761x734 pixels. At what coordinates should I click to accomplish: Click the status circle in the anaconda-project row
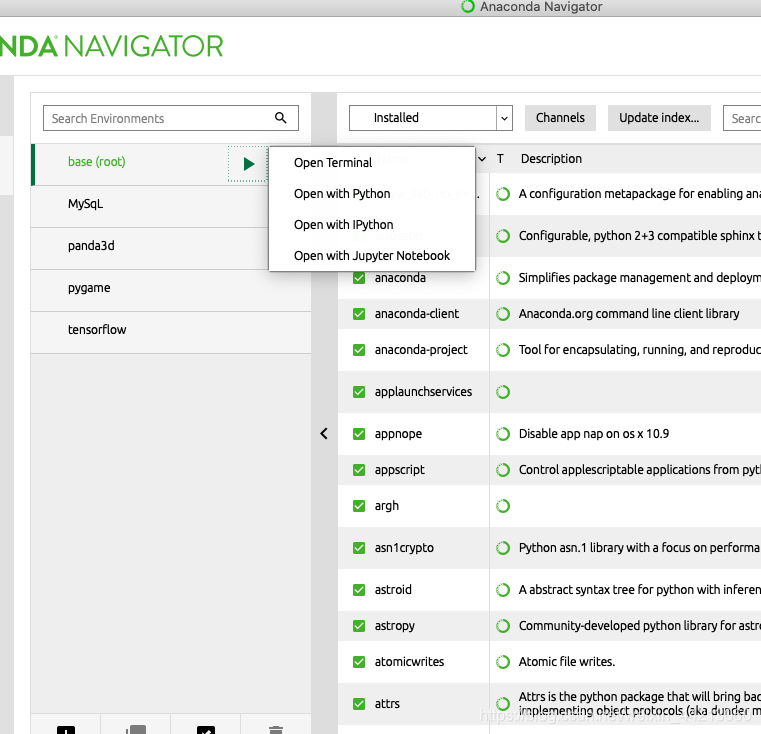(x=503, y=350)
